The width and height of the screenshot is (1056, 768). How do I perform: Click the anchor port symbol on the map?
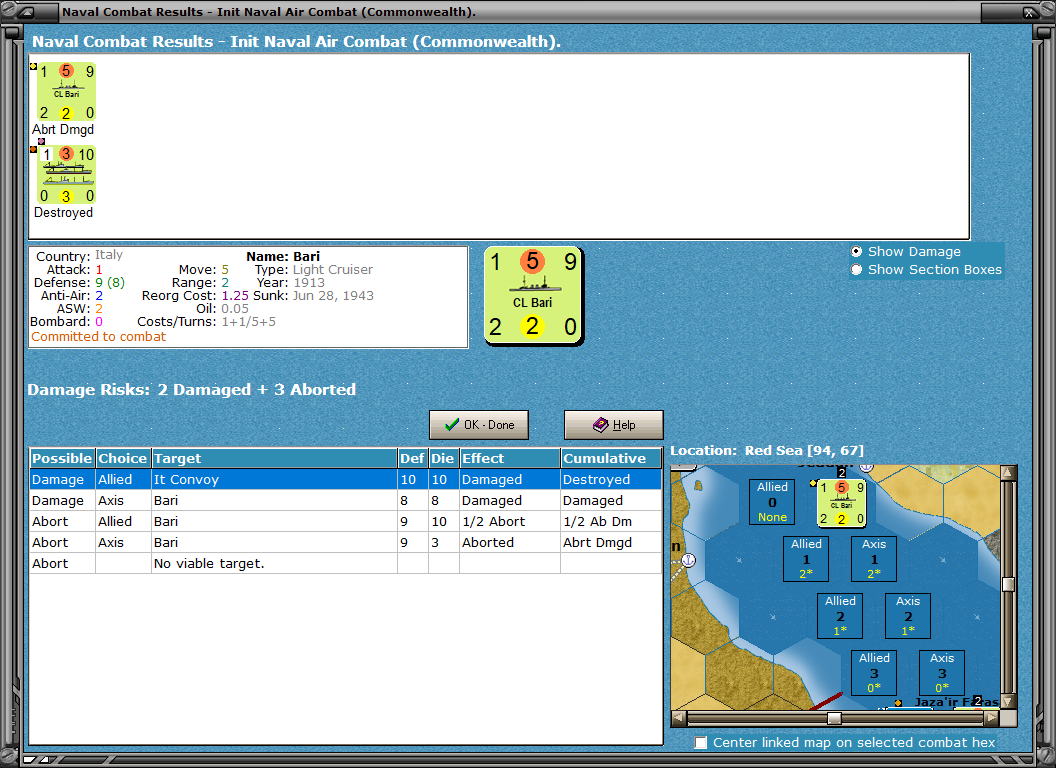pyautogui.click(x=688, y=560)
